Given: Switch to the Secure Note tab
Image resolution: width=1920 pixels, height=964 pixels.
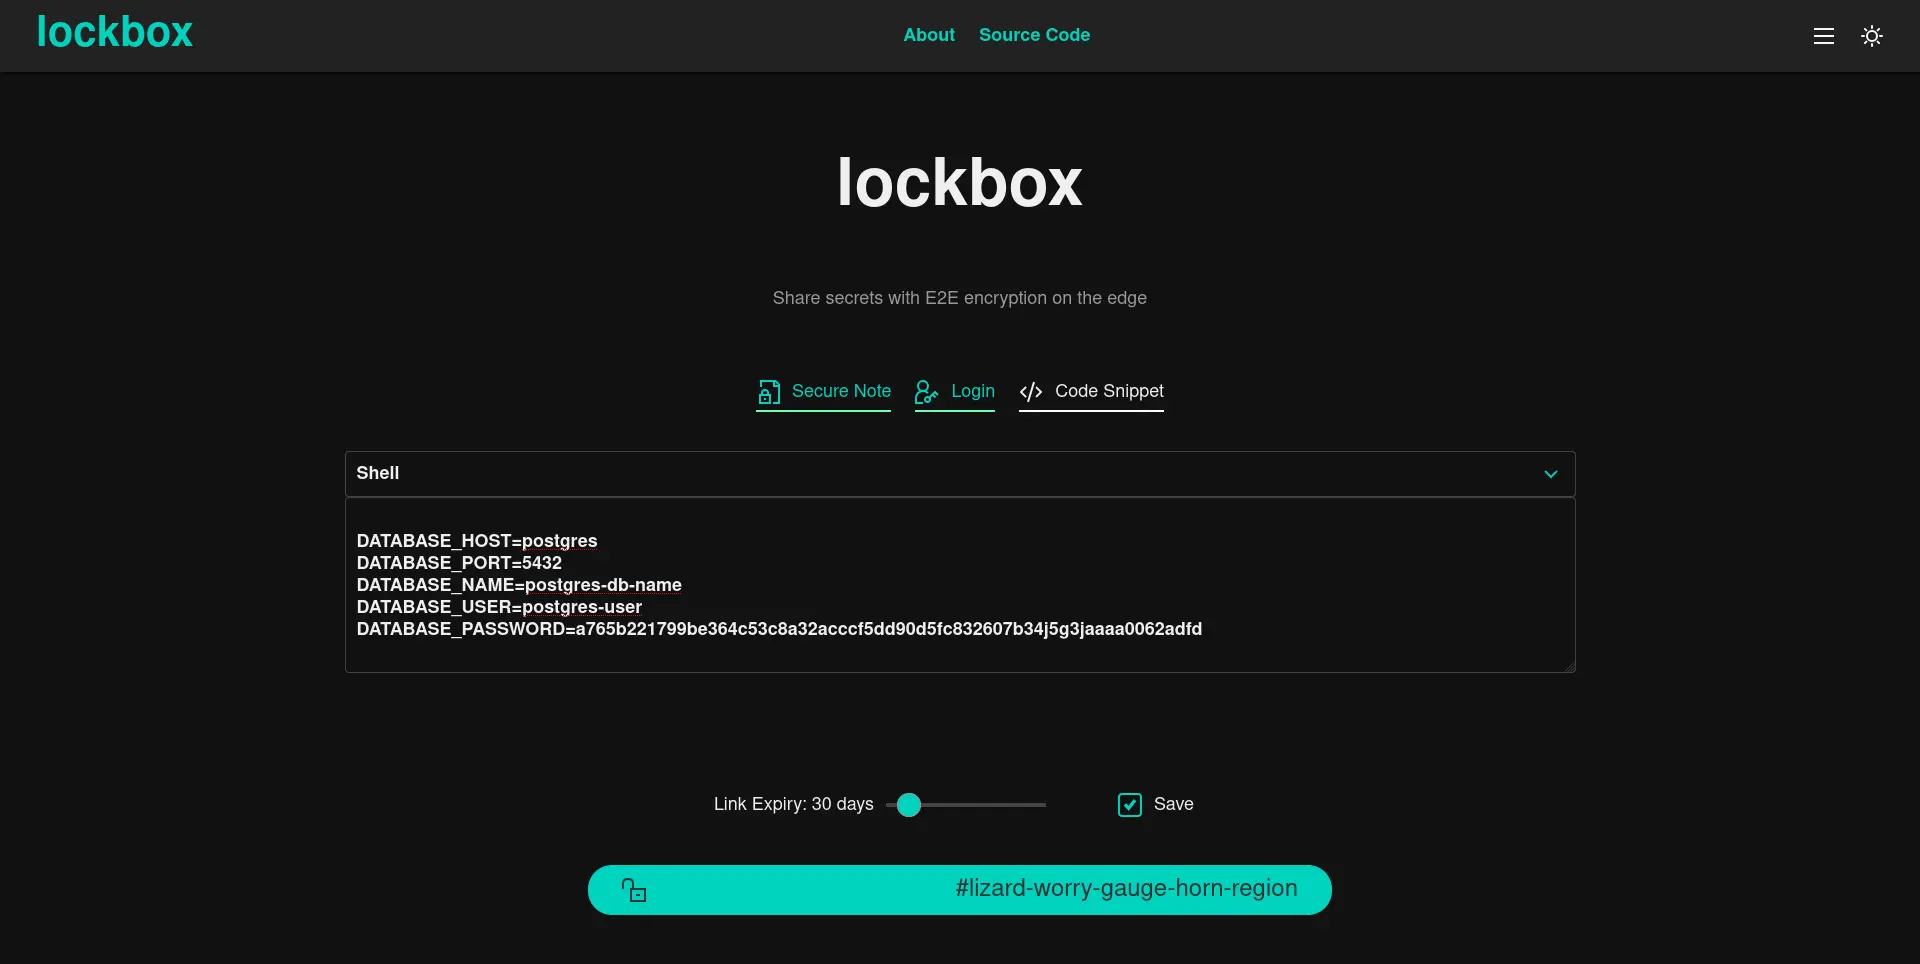Looking at the screenshot, I should point(841,391).
